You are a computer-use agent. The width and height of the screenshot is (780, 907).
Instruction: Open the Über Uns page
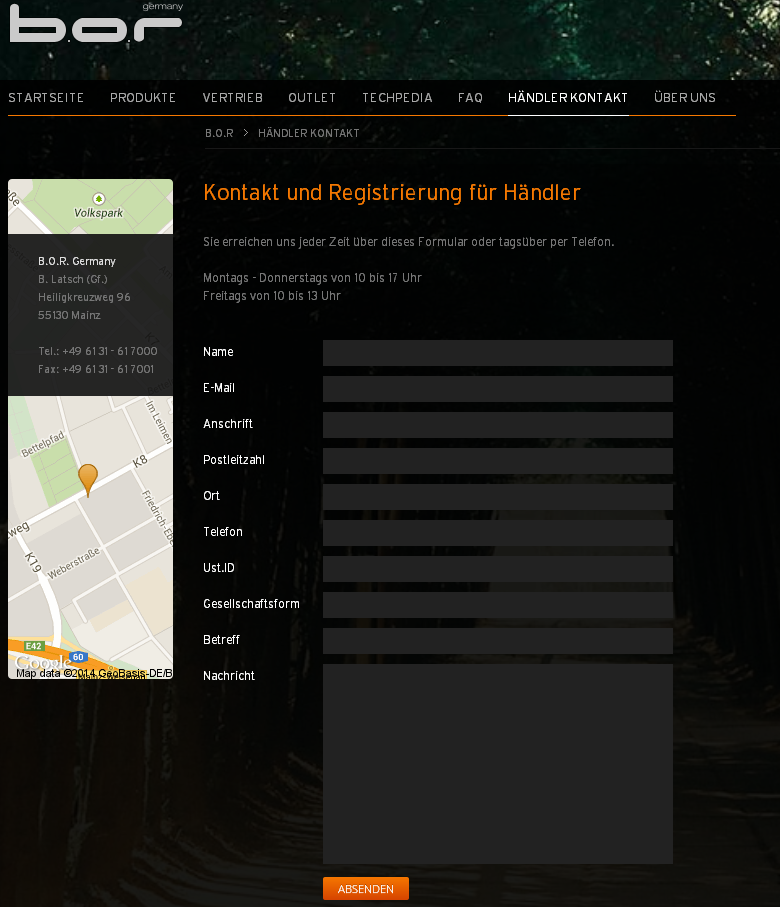685,98
